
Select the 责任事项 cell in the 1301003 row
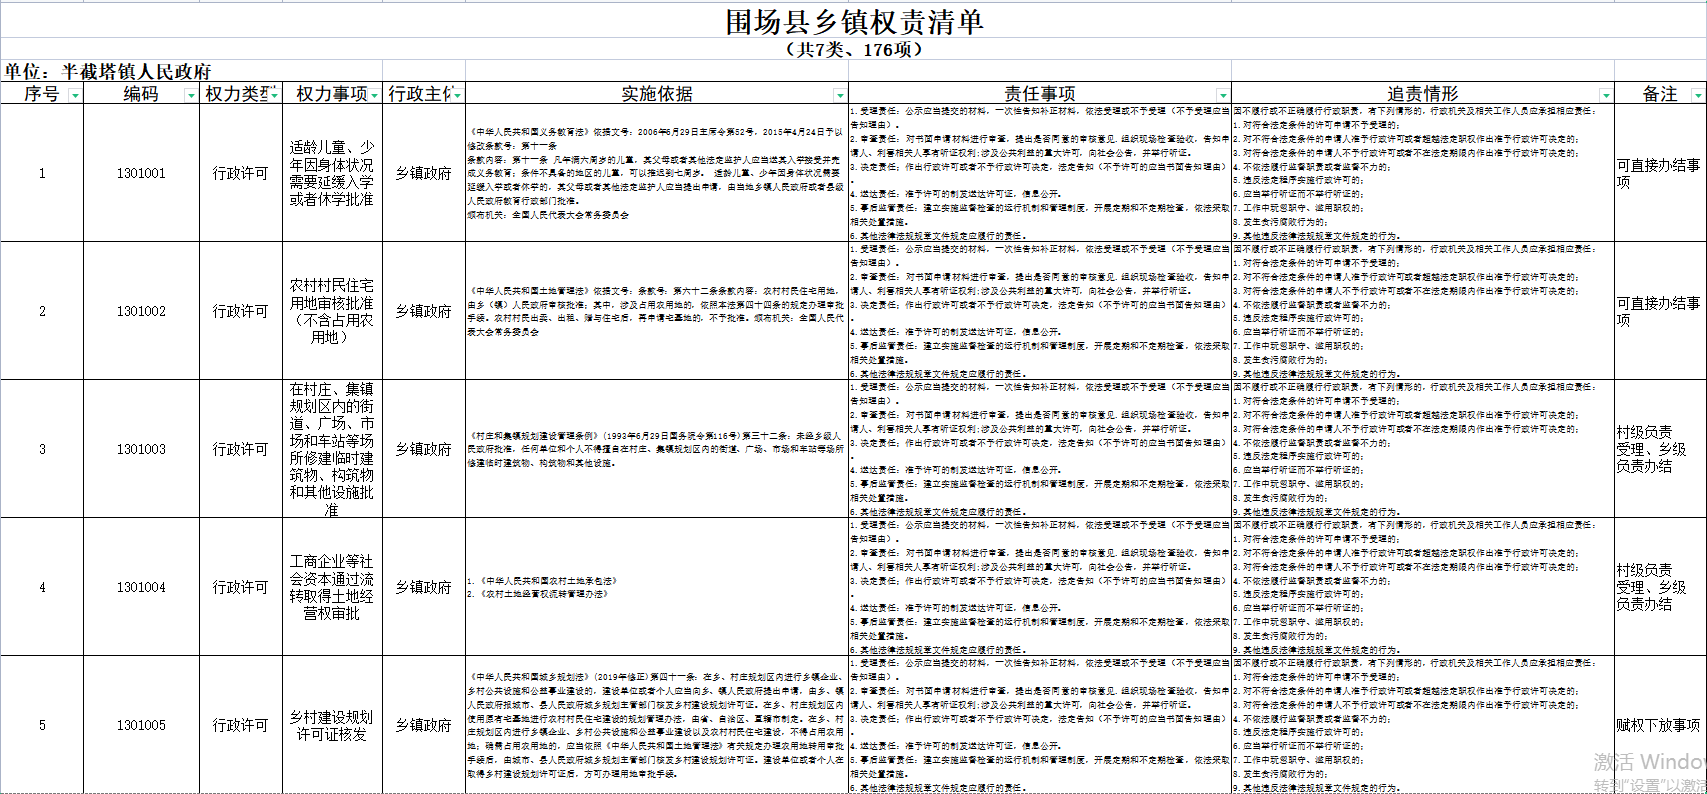tap(1040, 449)
